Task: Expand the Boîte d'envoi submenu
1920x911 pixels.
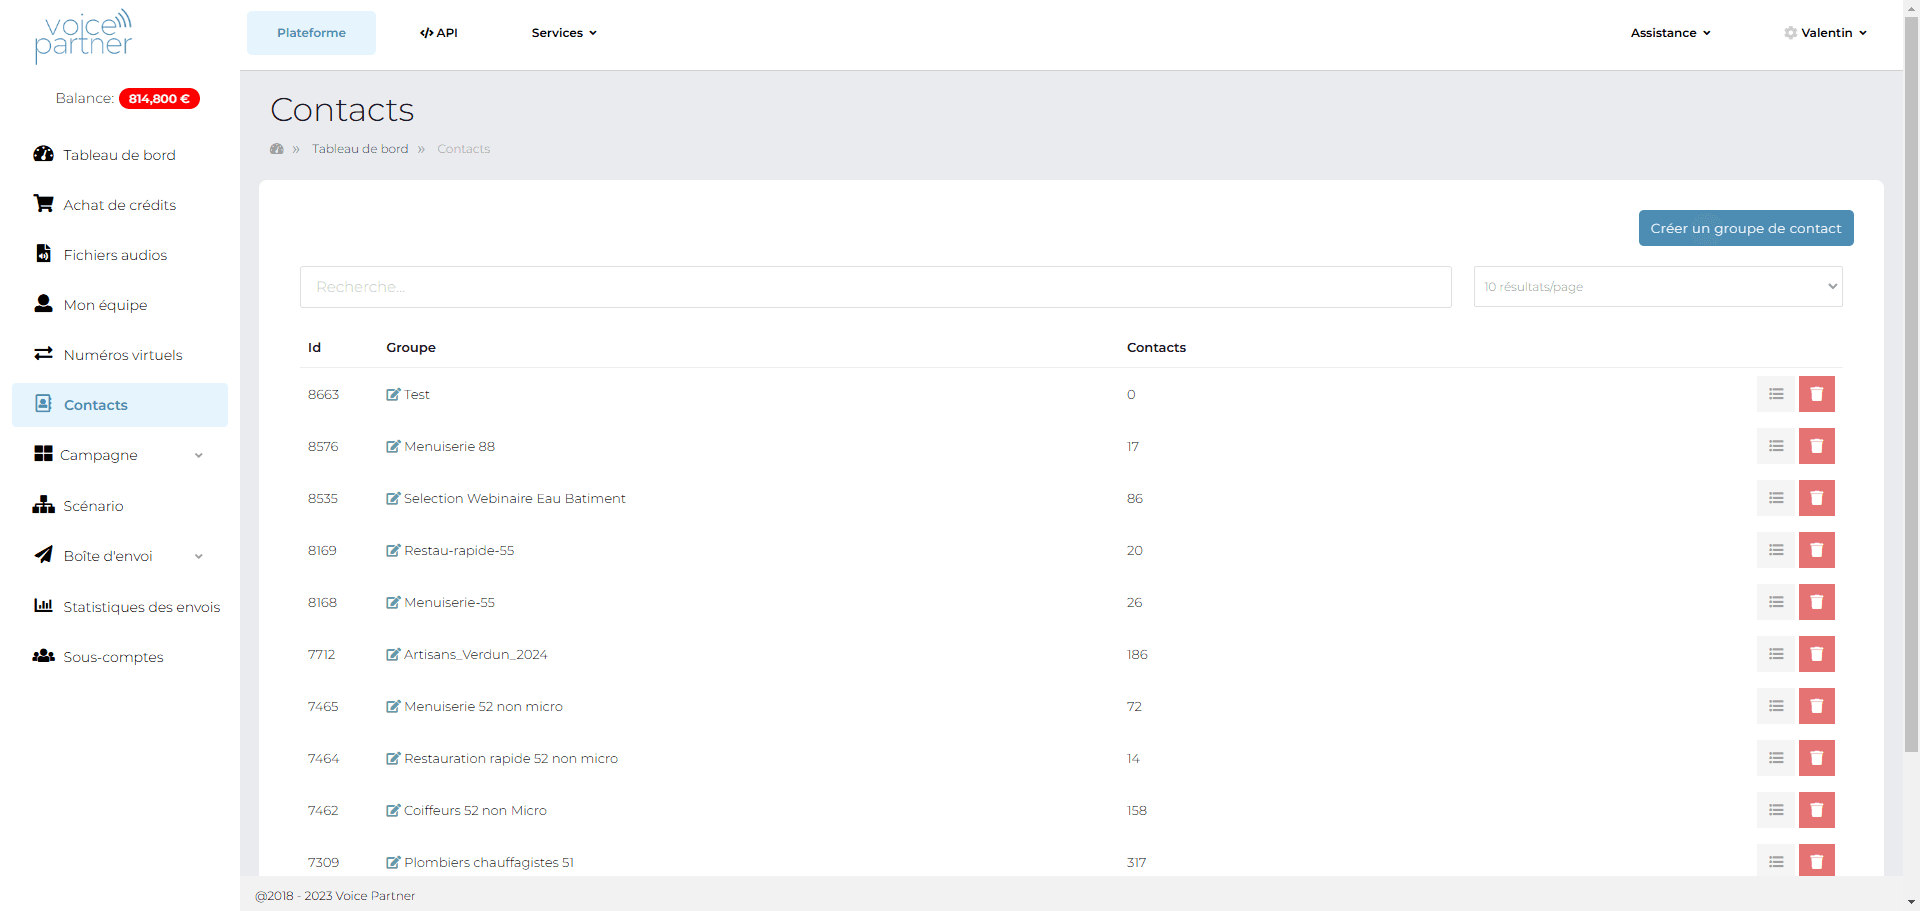Action: pos(120,556)
